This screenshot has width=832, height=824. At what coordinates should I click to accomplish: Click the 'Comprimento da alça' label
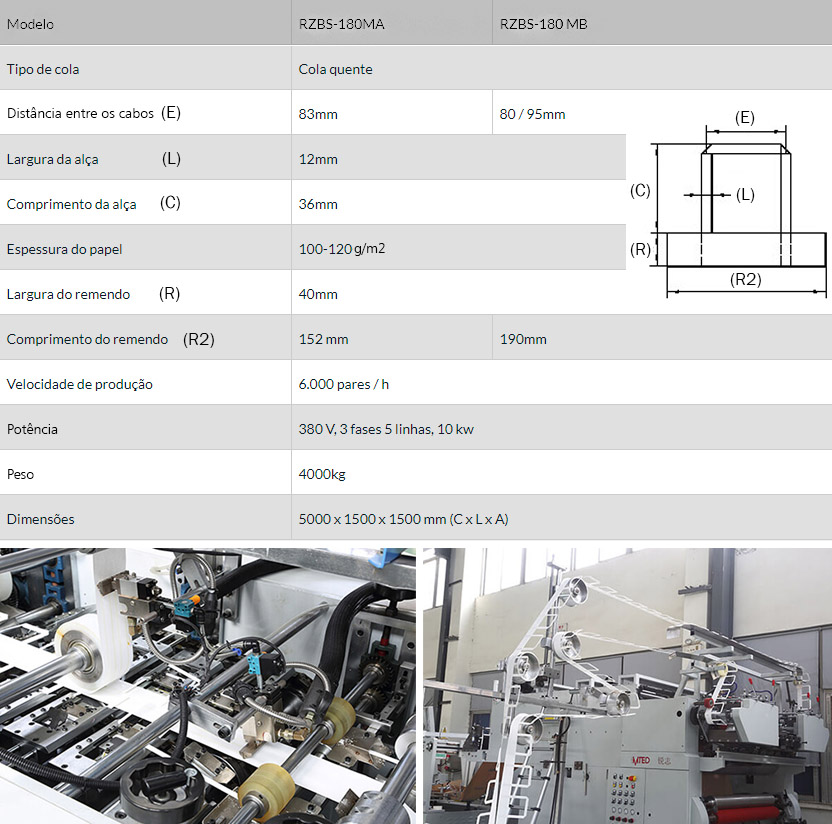72,204
